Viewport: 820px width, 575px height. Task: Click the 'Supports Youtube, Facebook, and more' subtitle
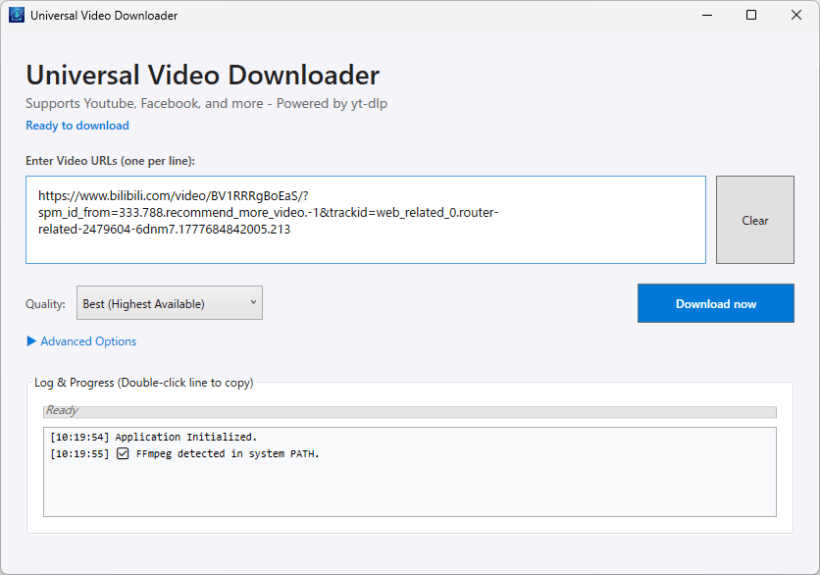click(207, 104)
